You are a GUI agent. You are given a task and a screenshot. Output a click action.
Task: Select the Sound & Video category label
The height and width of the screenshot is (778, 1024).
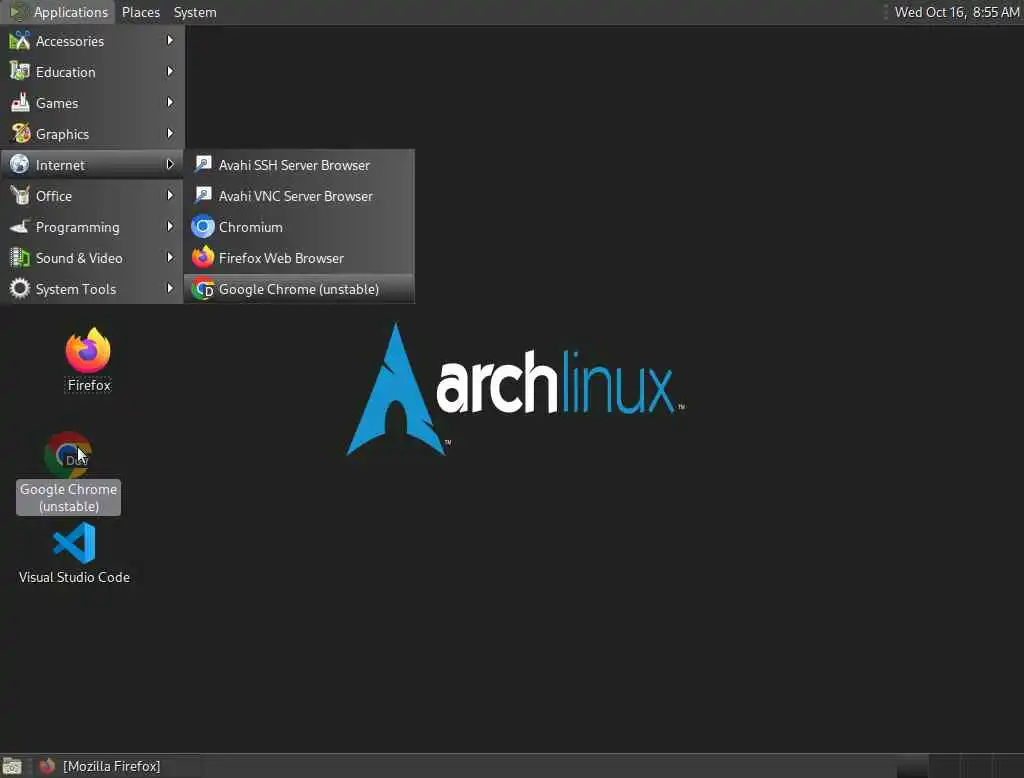pos(79,258)
